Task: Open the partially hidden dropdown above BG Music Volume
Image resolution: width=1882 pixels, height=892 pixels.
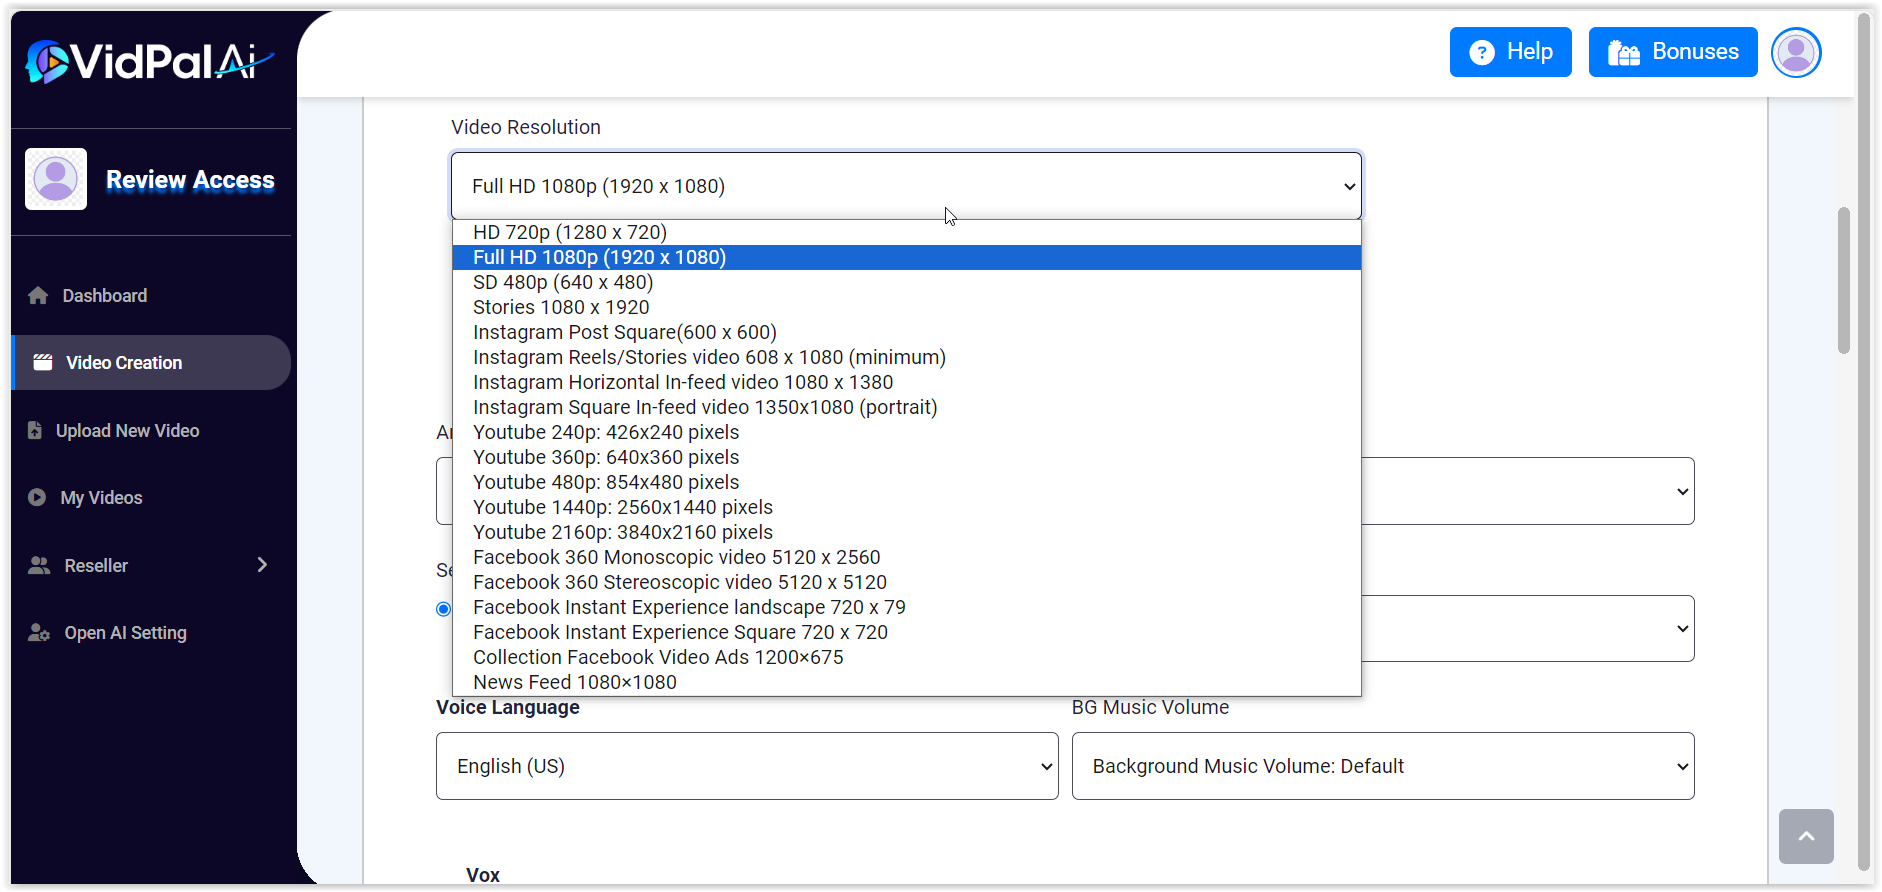Action: coord(1528,628)
